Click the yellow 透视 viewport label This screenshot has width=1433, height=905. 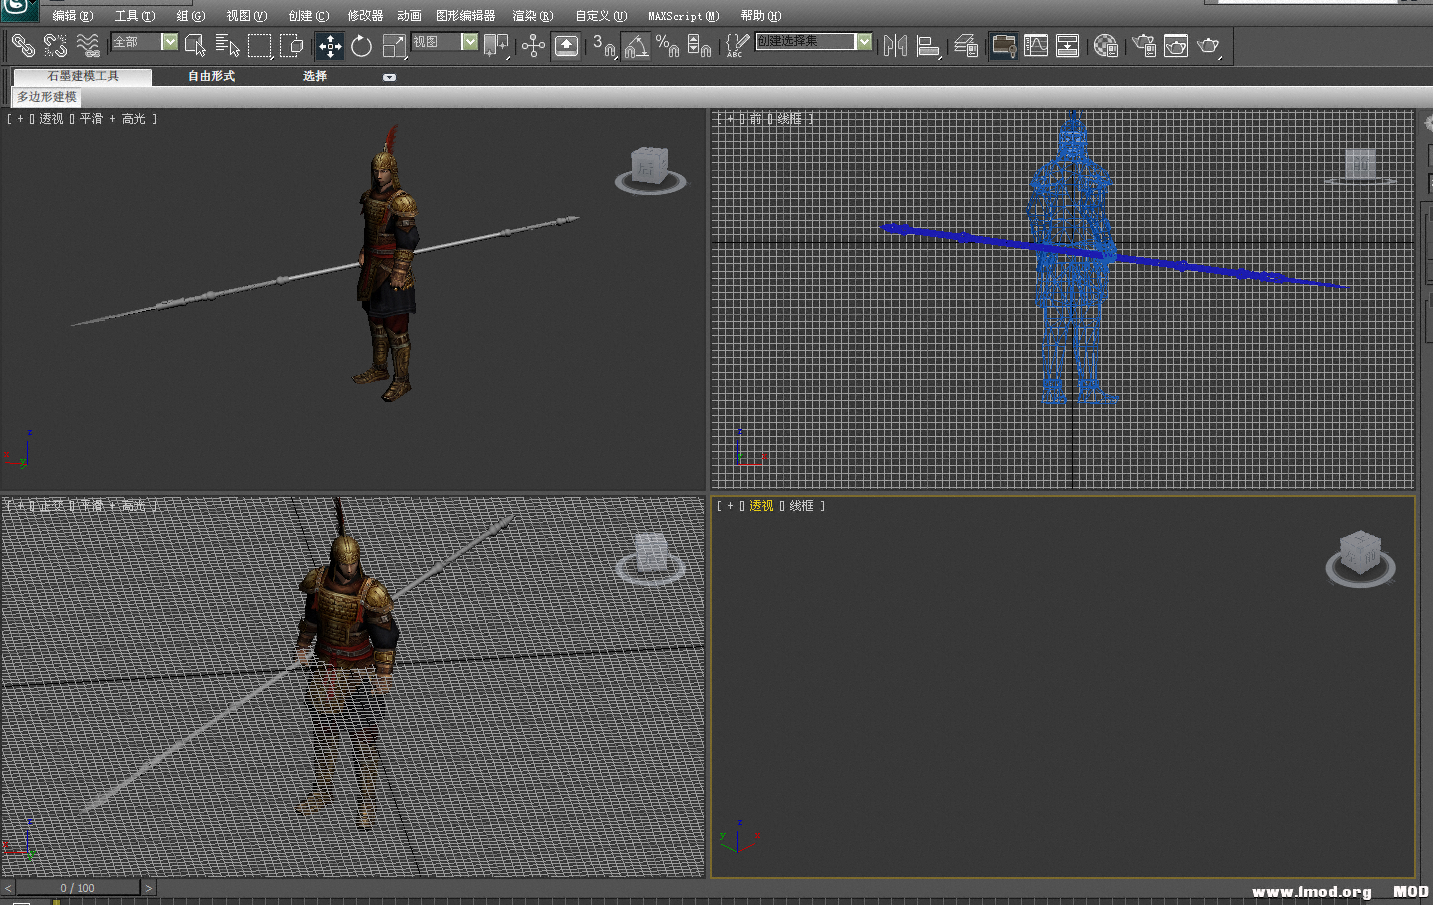pos(761,506)
